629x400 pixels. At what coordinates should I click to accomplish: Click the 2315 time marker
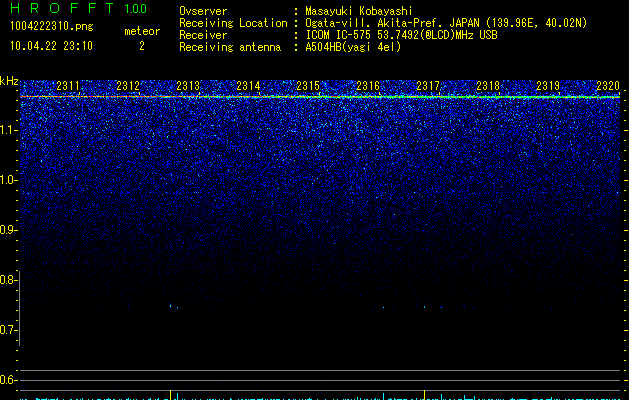tap(308, 86)
